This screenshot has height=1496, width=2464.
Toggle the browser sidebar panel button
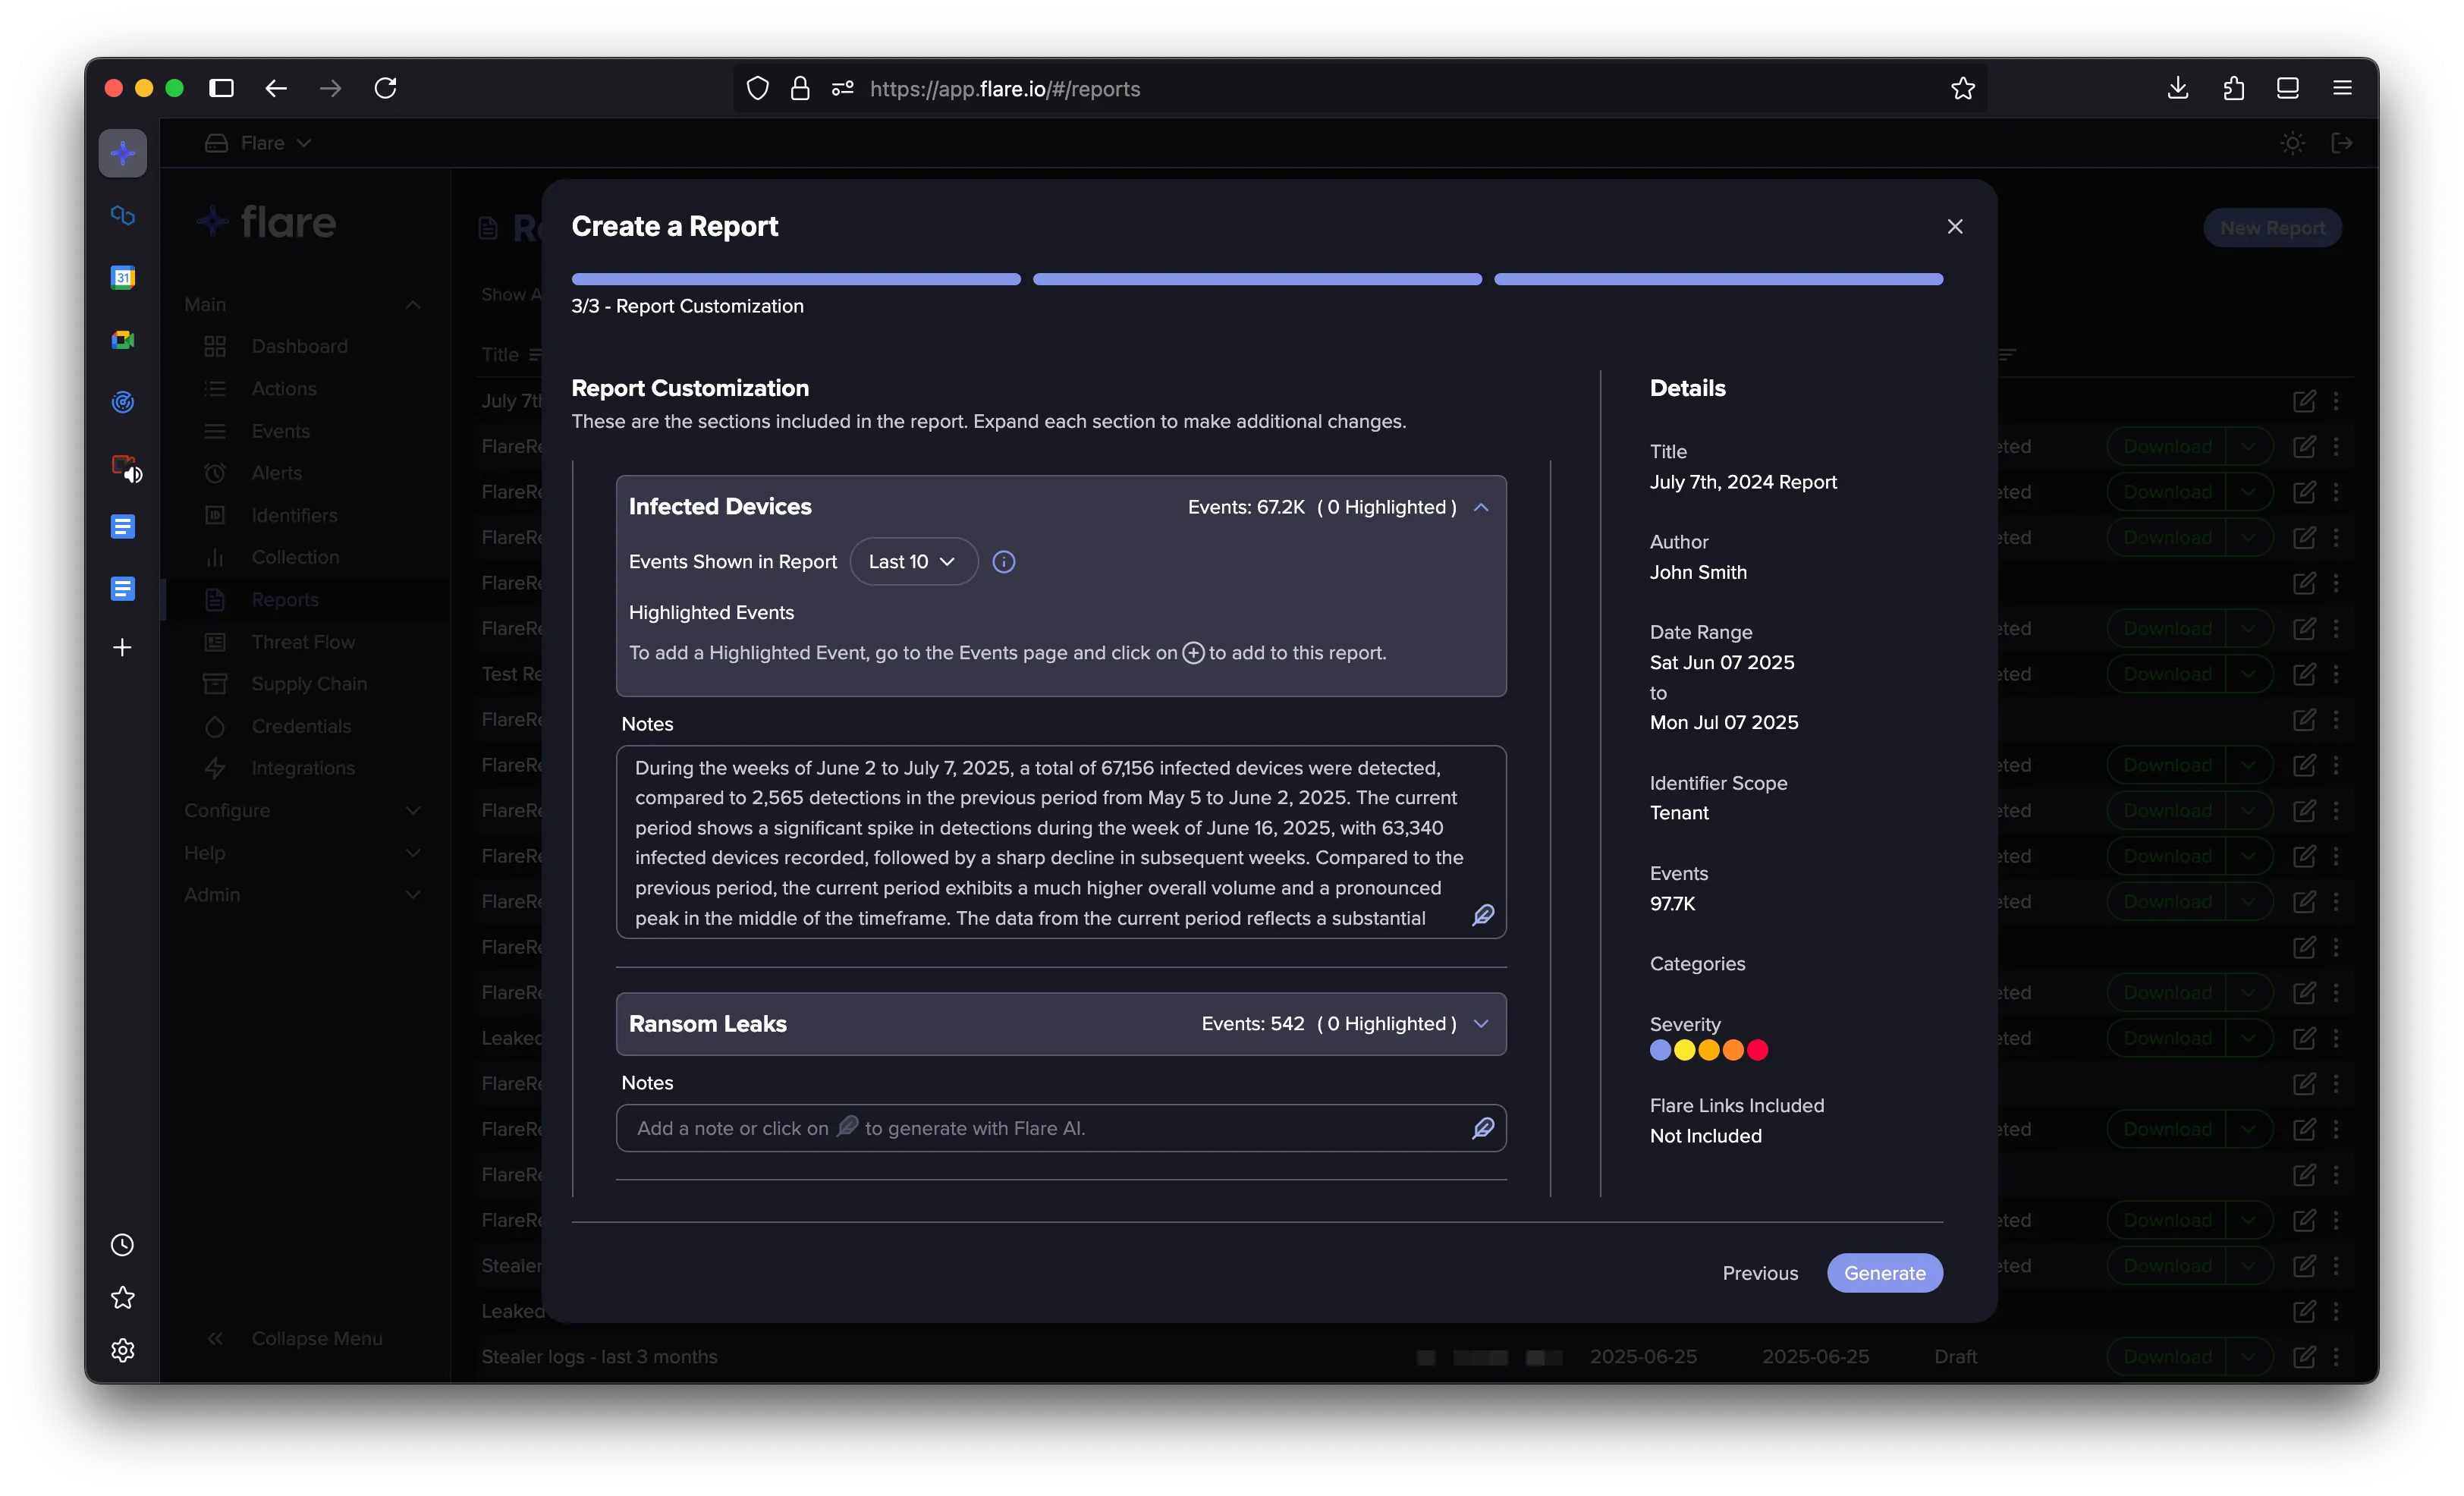221,88
